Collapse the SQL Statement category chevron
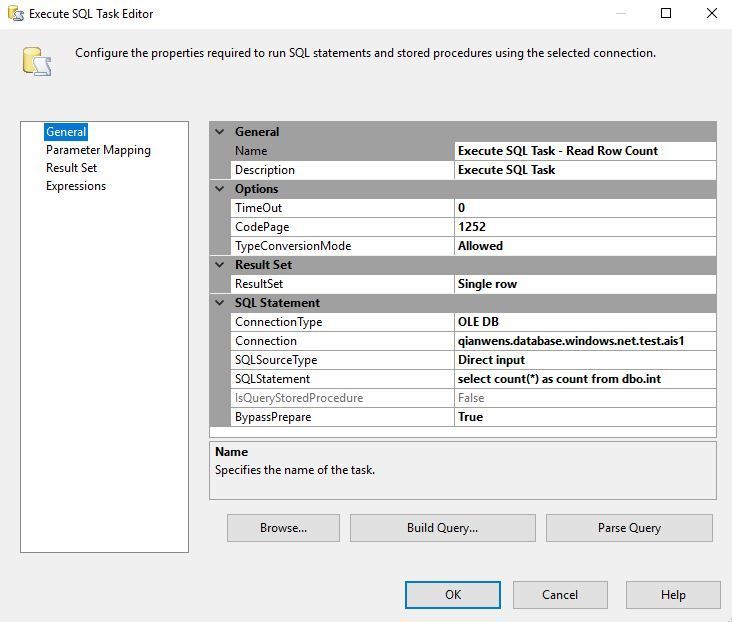Screen dimensions: 732x622 219,303
